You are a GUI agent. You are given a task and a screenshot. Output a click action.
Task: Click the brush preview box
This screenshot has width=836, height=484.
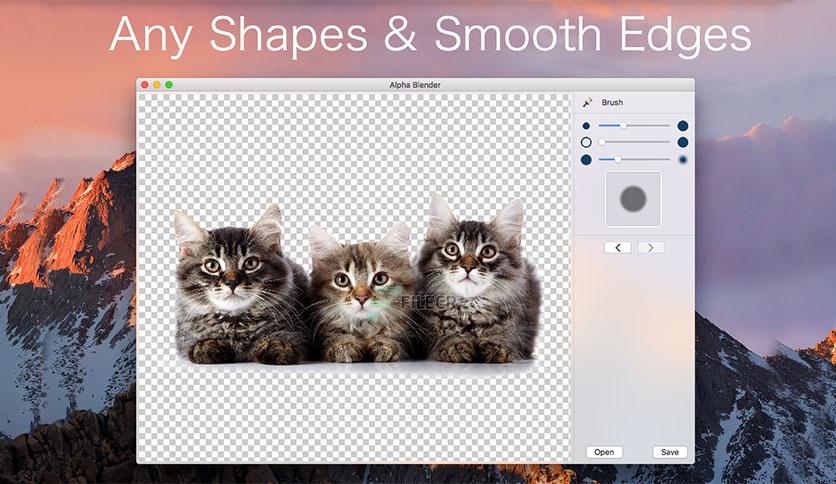(633, 199)
